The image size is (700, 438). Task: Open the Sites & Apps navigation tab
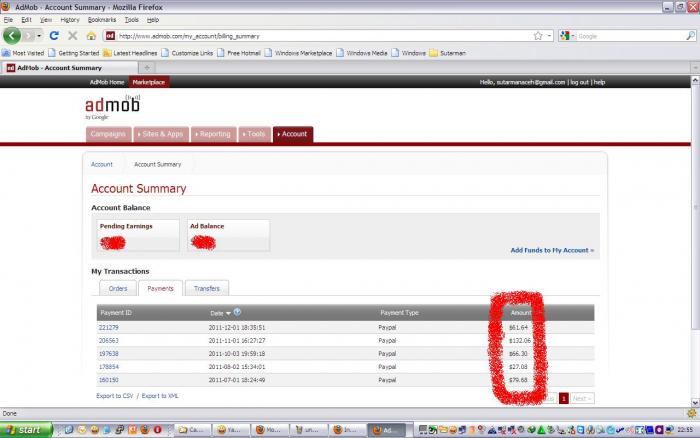(161, 134)
